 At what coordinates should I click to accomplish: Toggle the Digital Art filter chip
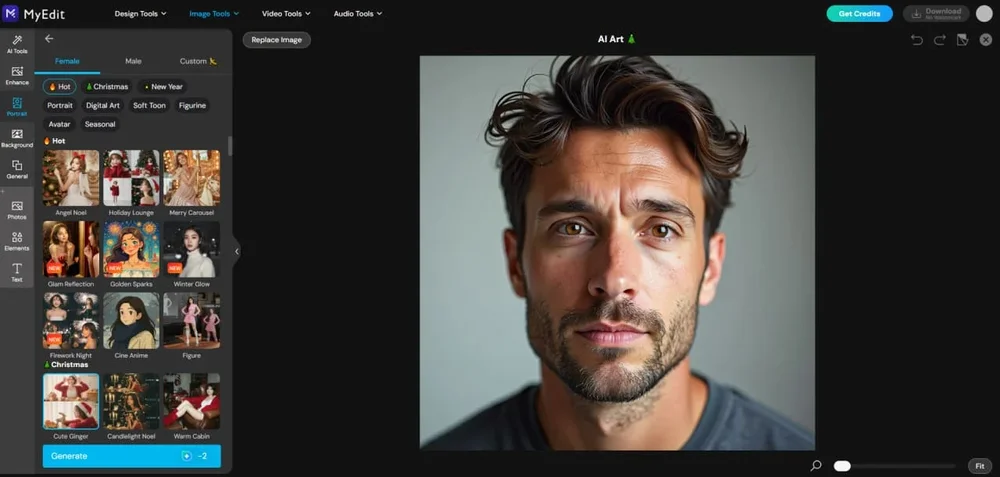click(103, 106)
